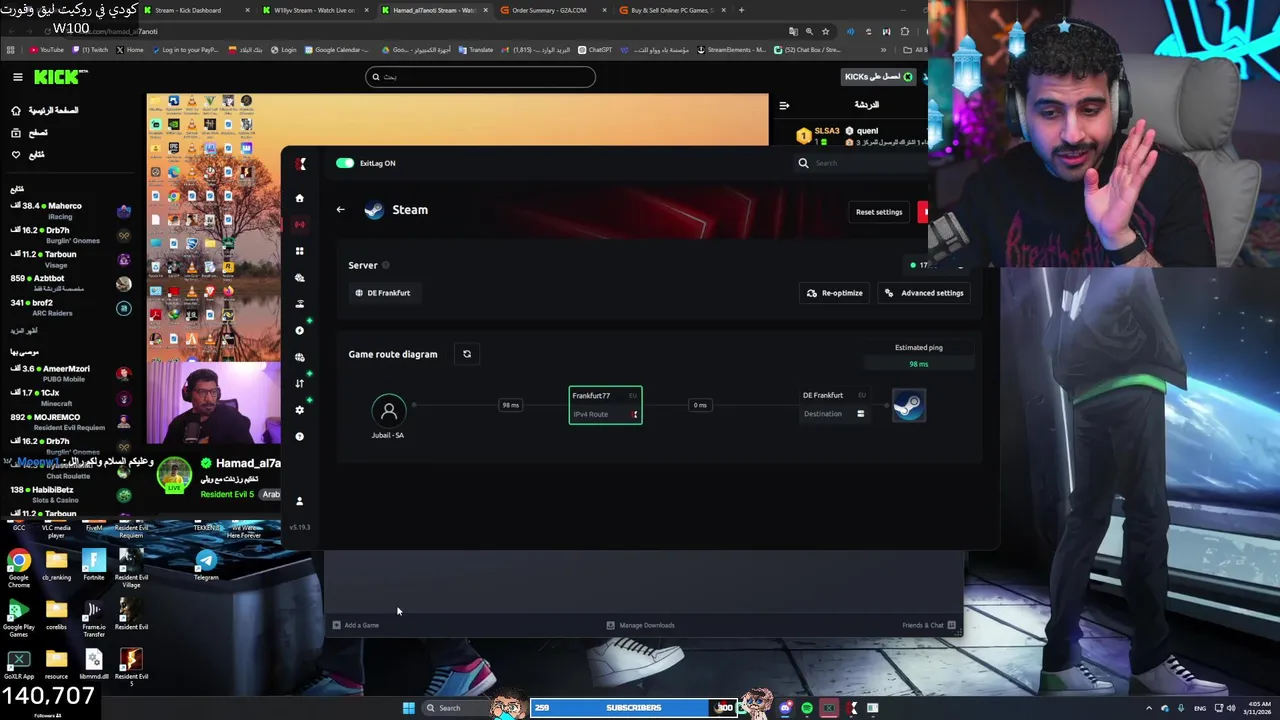Click Reset settings button

pos(879,212)
